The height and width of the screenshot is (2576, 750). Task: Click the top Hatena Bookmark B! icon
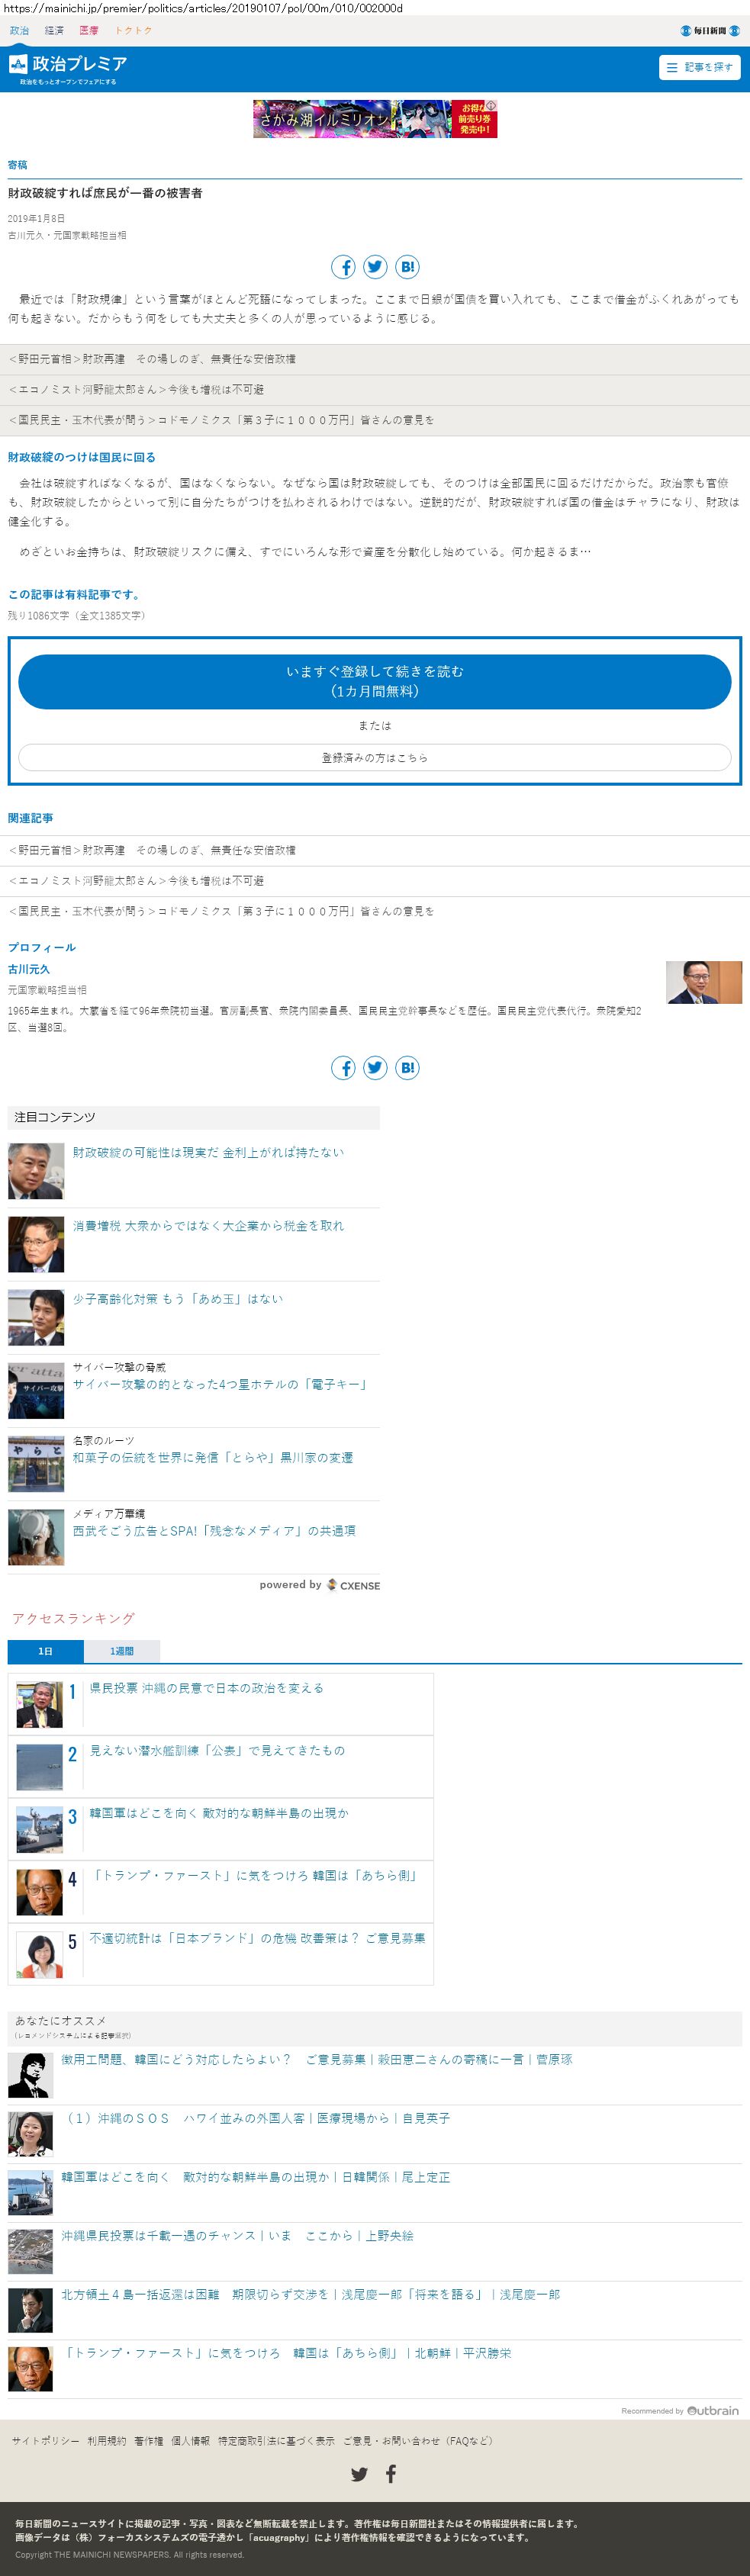click(x=407, y=267)
